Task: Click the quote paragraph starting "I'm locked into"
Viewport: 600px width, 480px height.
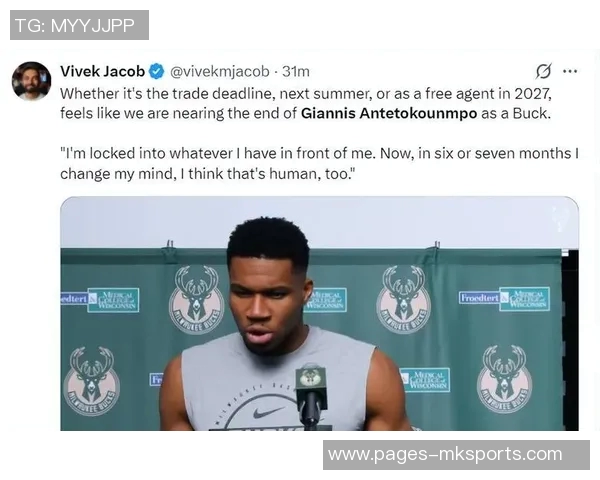Action: [x=319, y=163]
